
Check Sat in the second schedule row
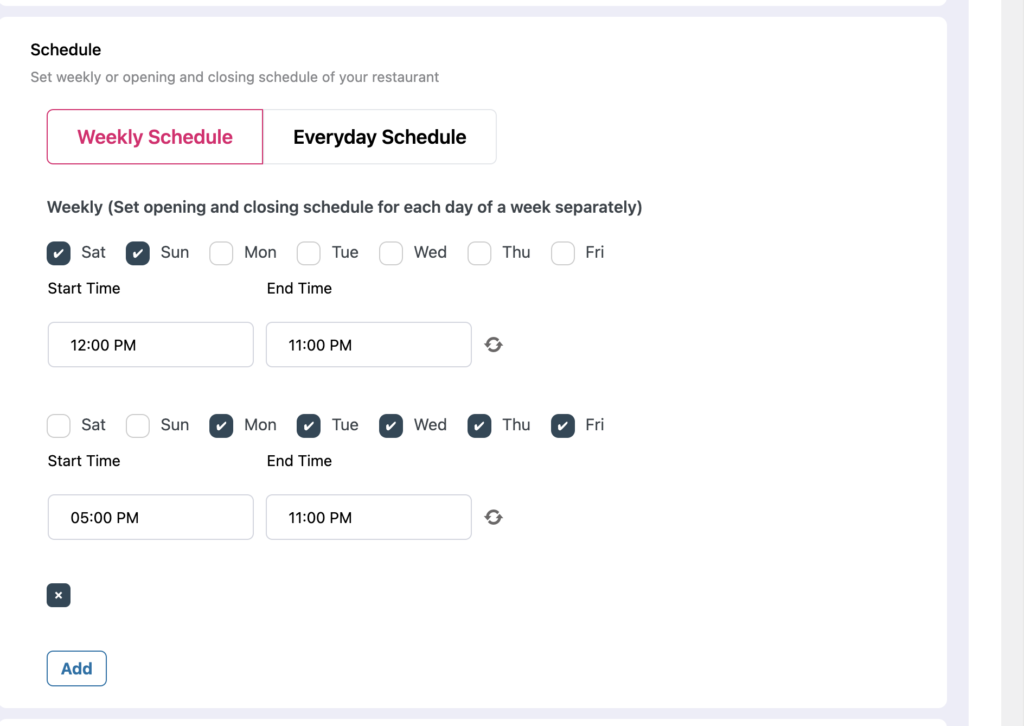59,426
